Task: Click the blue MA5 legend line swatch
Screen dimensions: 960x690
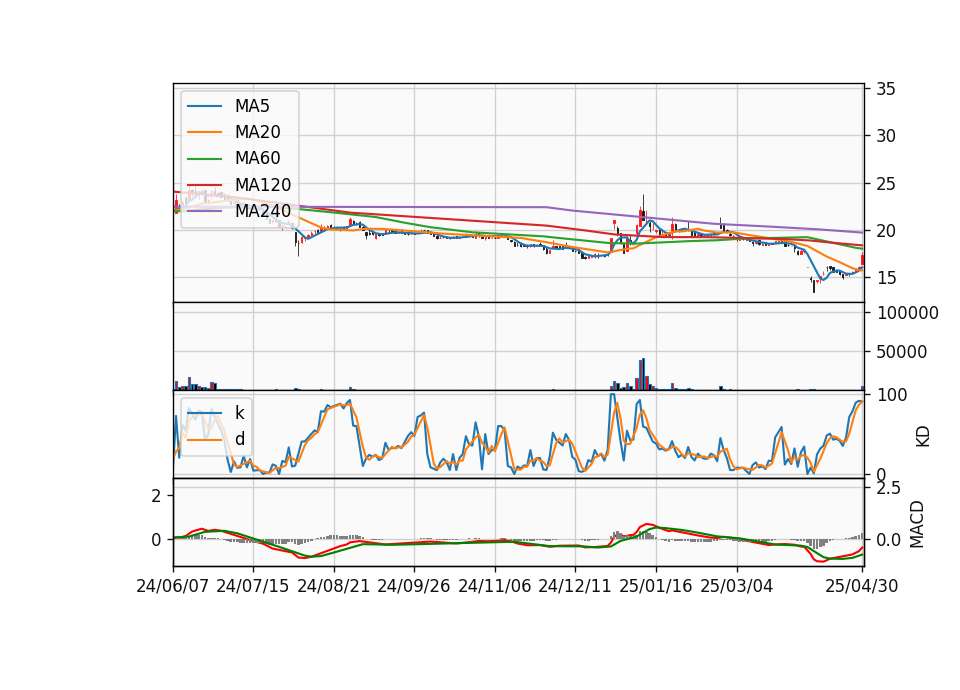Action: (204, 107)
